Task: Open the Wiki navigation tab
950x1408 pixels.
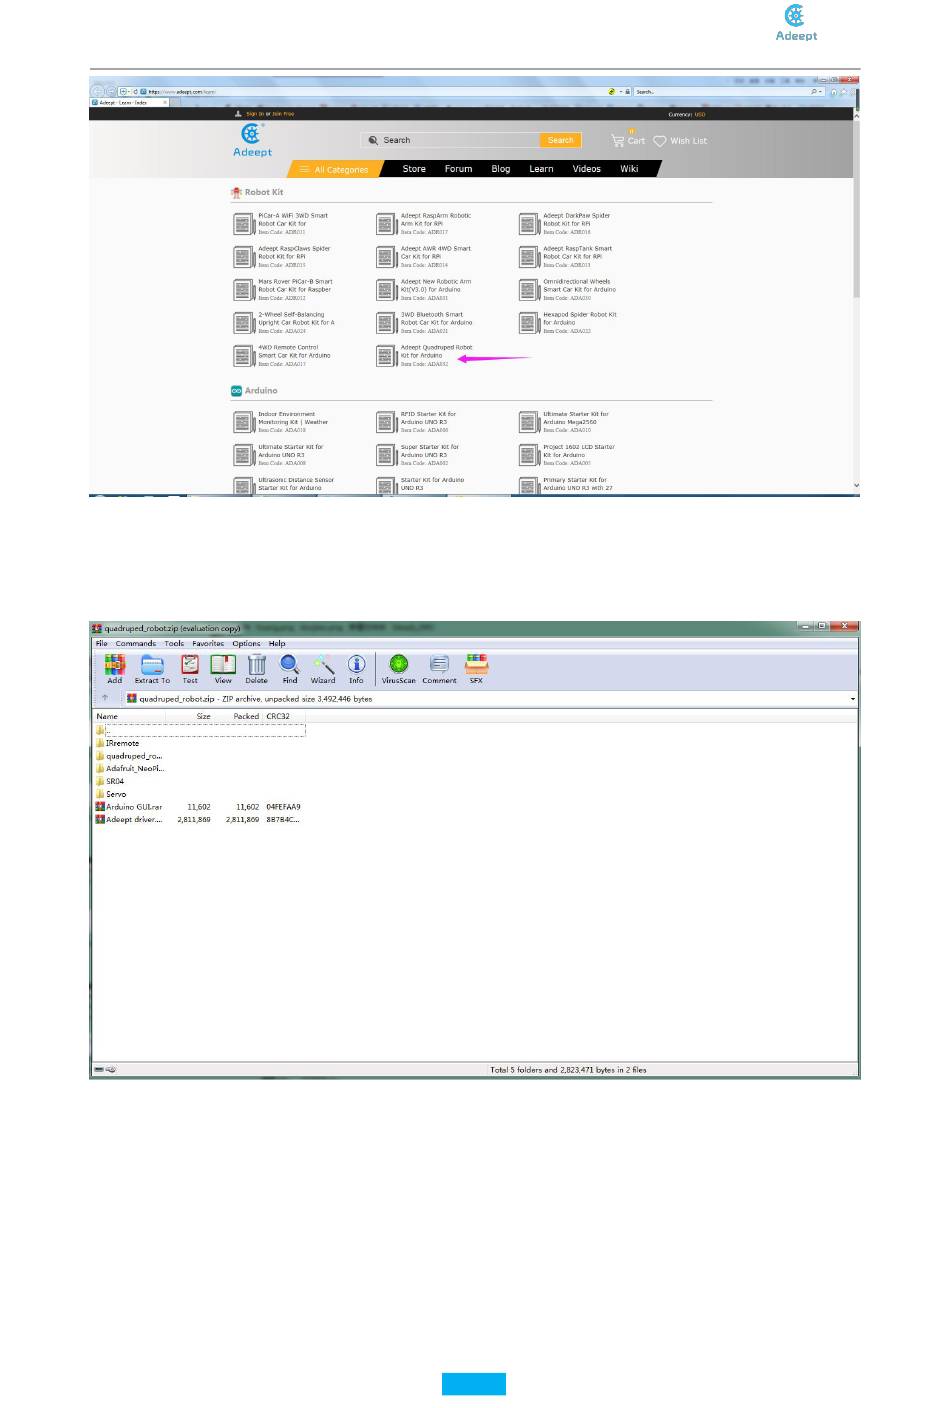Action: pyautogui.click(x=629, y=169)
